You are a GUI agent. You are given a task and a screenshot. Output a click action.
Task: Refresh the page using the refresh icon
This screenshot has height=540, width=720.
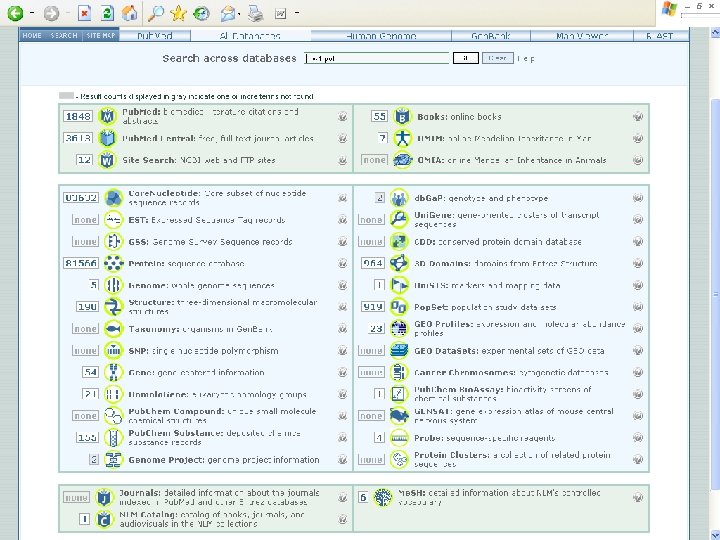point(107,13)
